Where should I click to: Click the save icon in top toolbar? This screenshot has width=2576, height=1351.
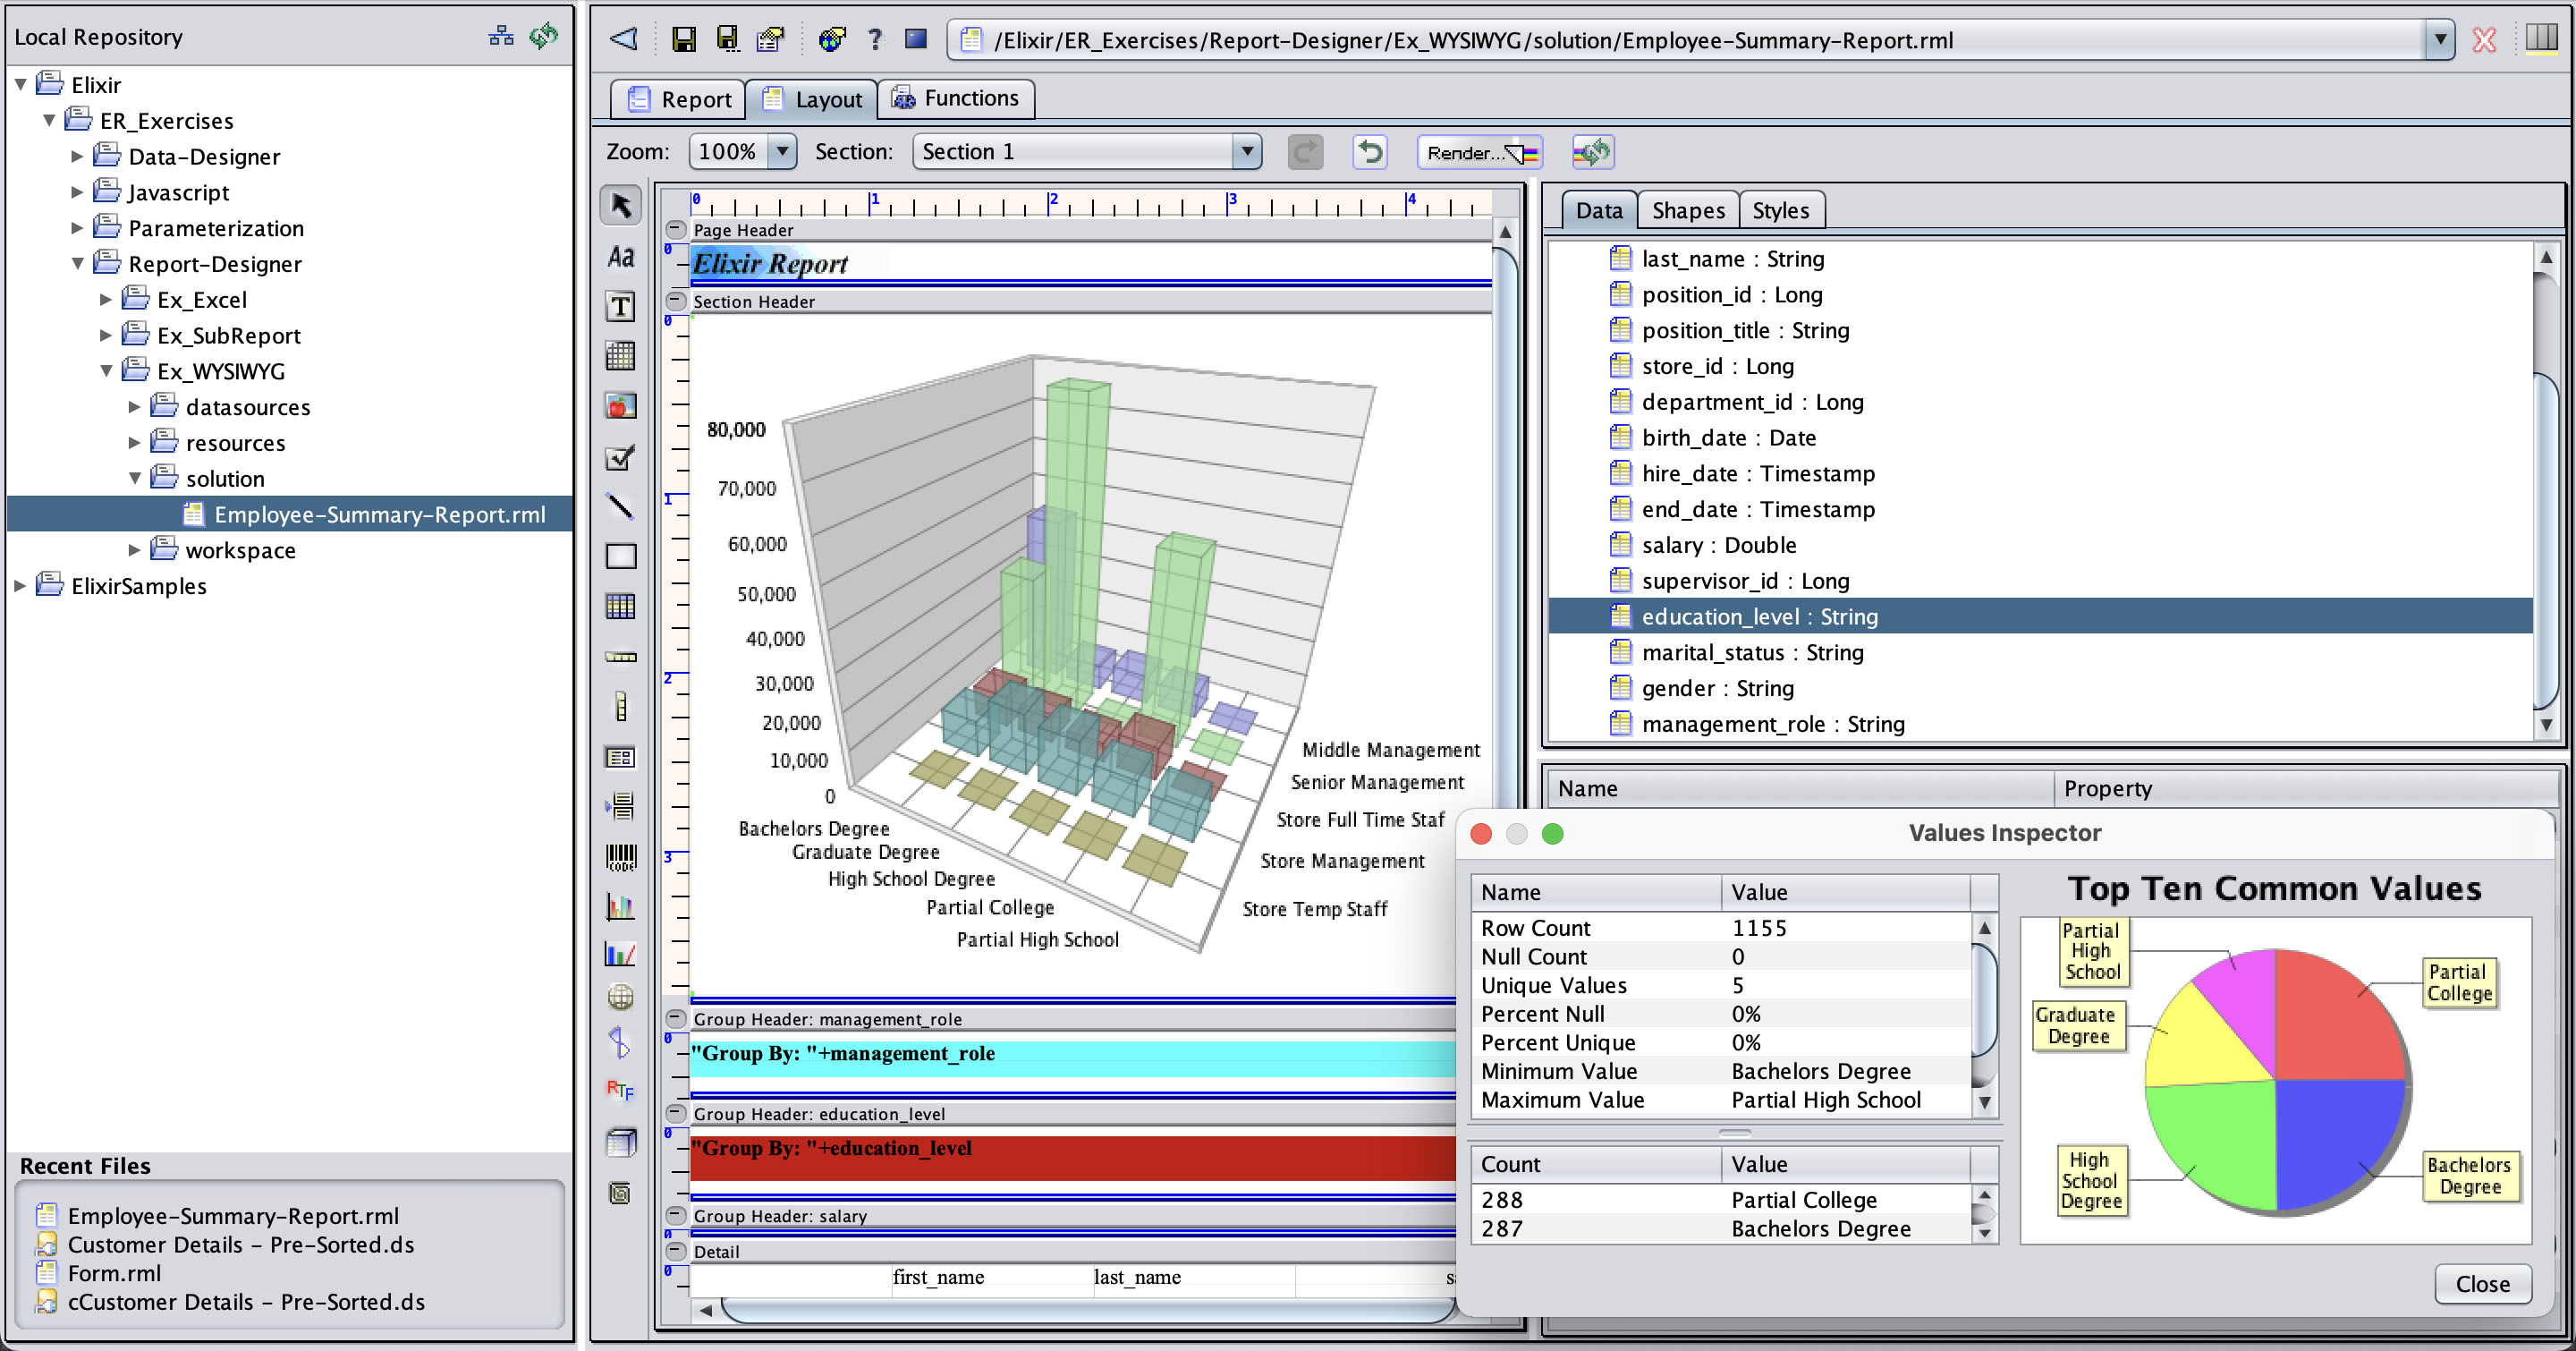(x=684, y=40)
